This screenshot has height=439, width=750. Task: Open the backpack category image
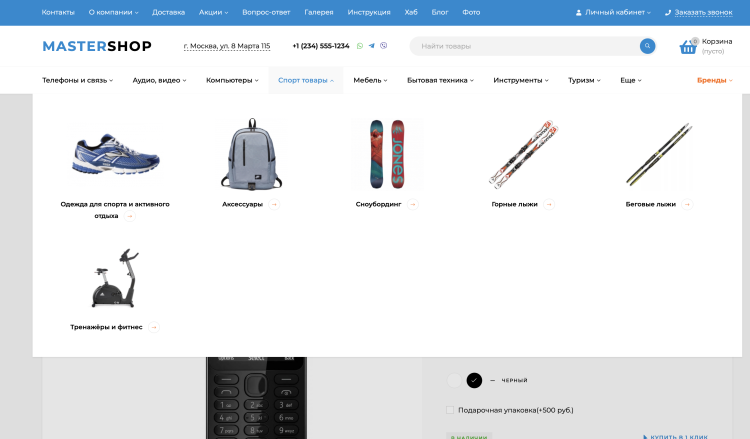click(252, 154)
